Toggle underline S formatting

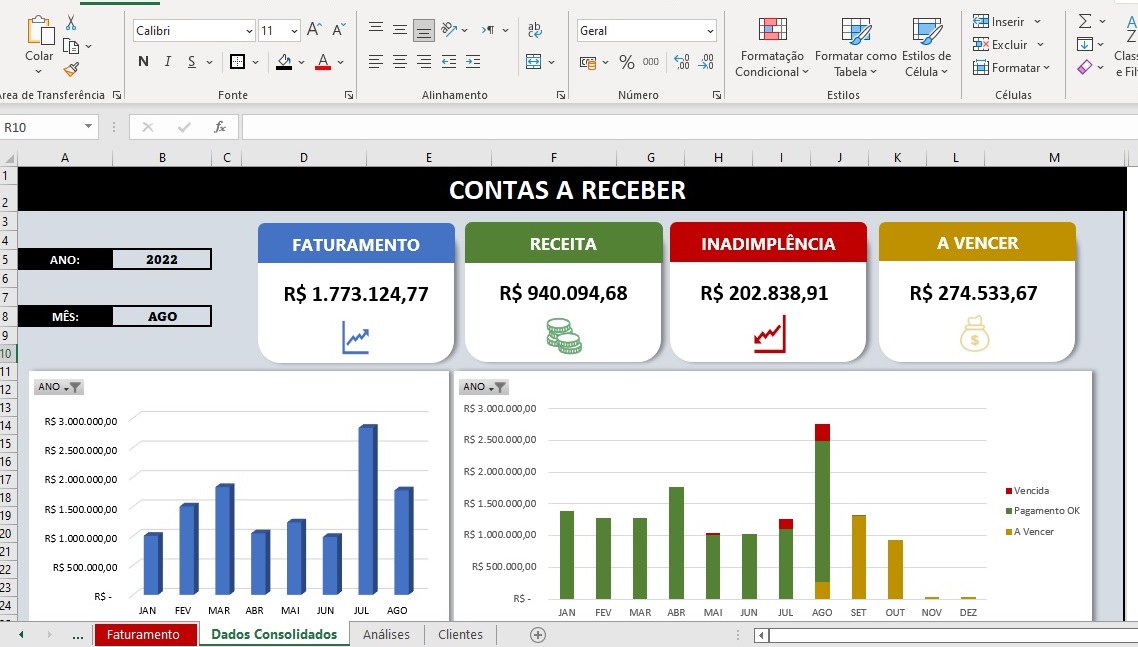point(192,62)
